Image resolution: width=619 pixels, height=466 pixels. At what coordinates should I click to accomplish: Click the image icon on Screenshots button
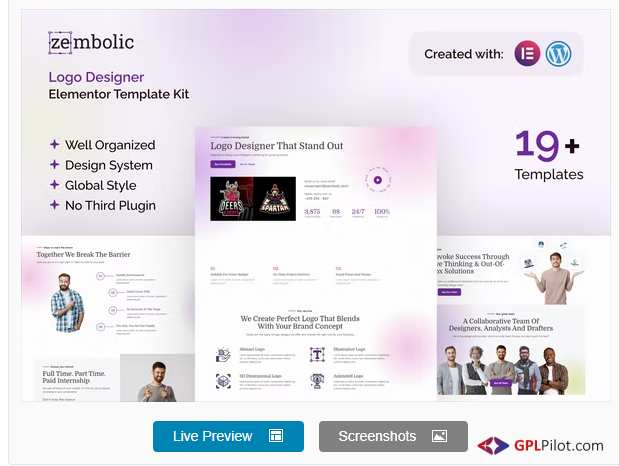[439, 436]
